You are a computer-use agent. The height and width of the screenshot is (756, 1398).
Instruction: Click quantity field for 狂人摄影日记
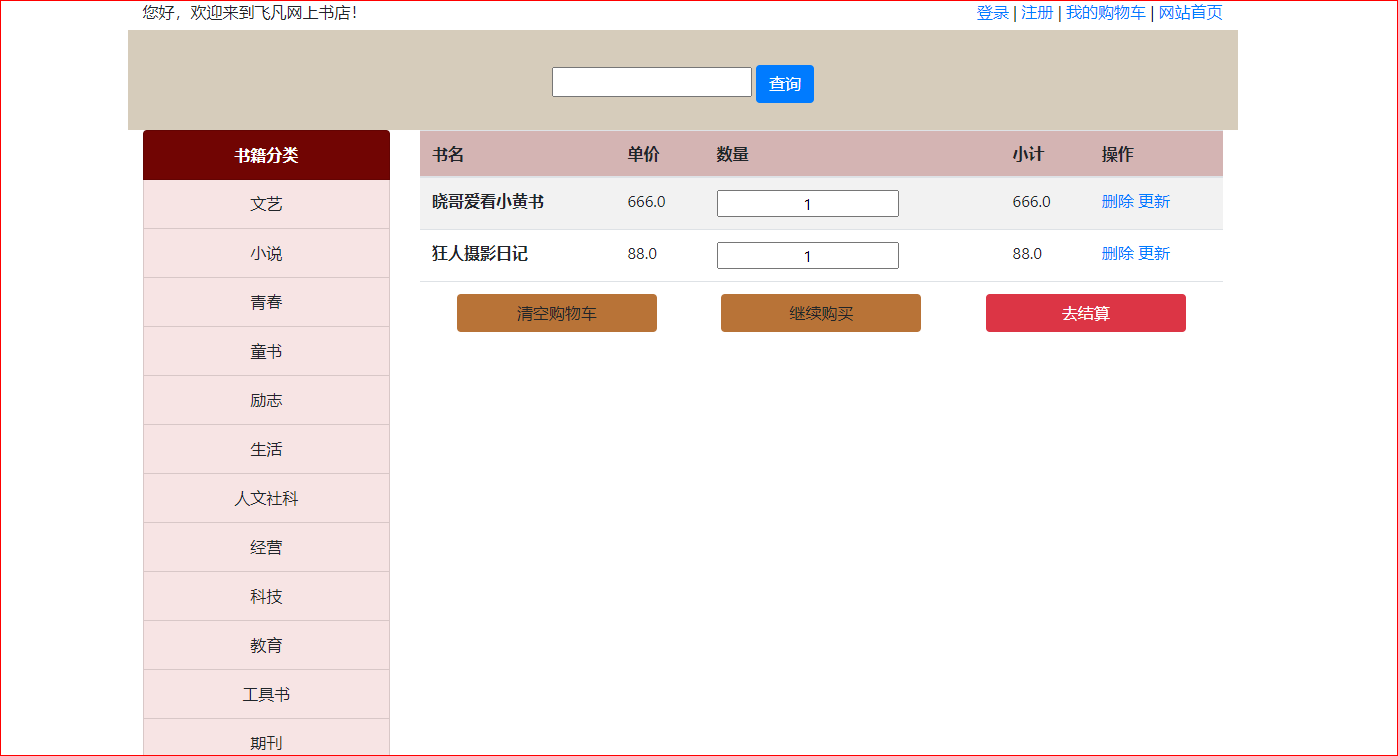[808, 255]
